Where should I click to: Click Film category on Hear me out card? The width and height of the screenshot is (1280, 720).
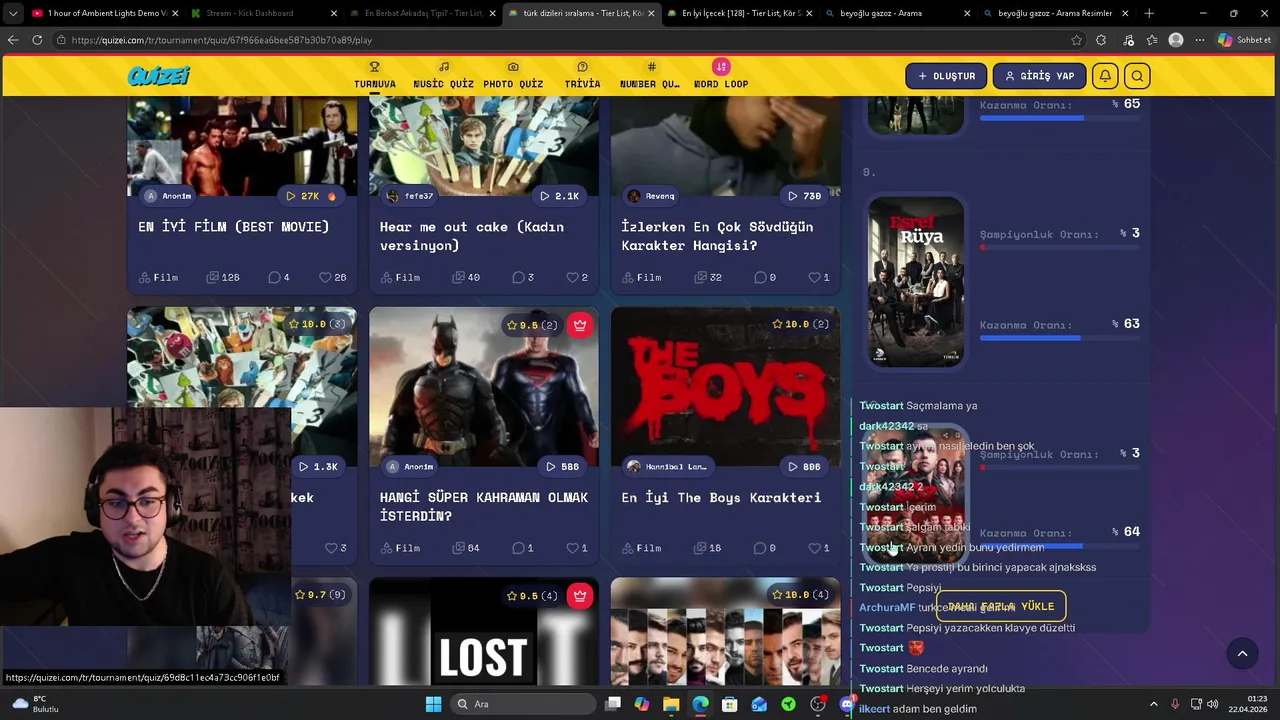click(400, 277)
